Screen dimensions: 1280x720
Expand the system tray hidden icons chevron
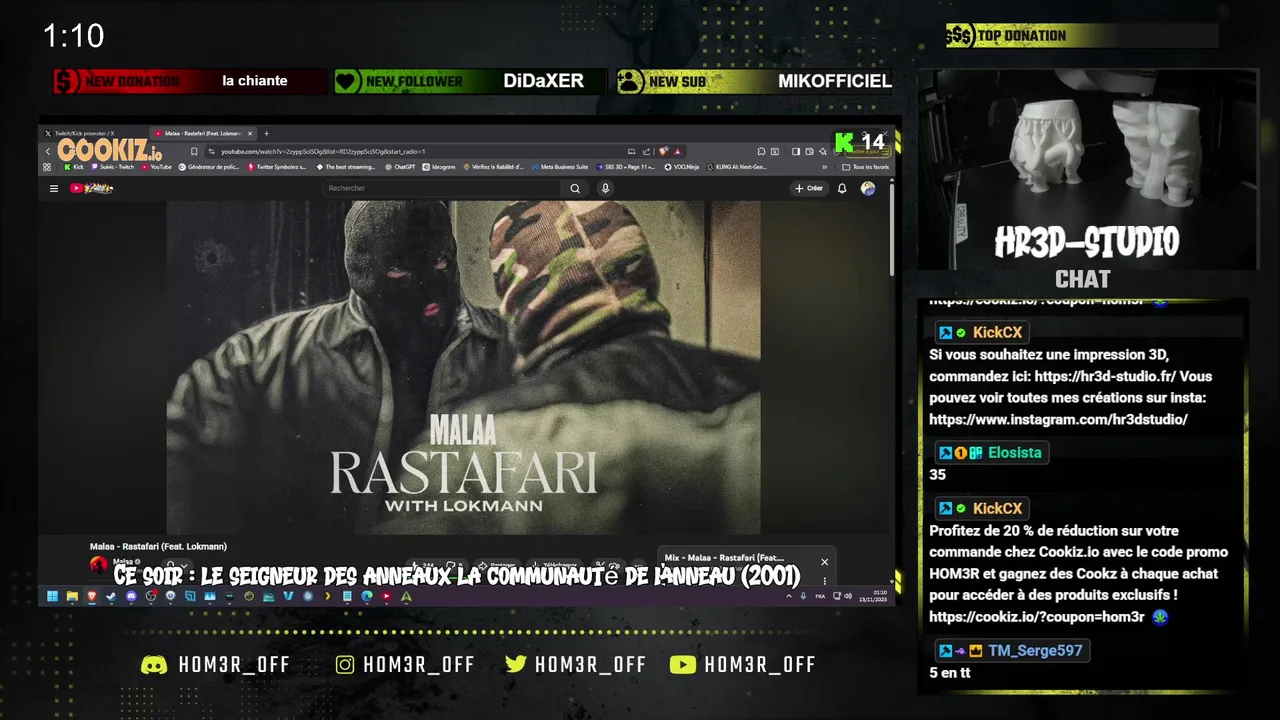coord(788,596)
